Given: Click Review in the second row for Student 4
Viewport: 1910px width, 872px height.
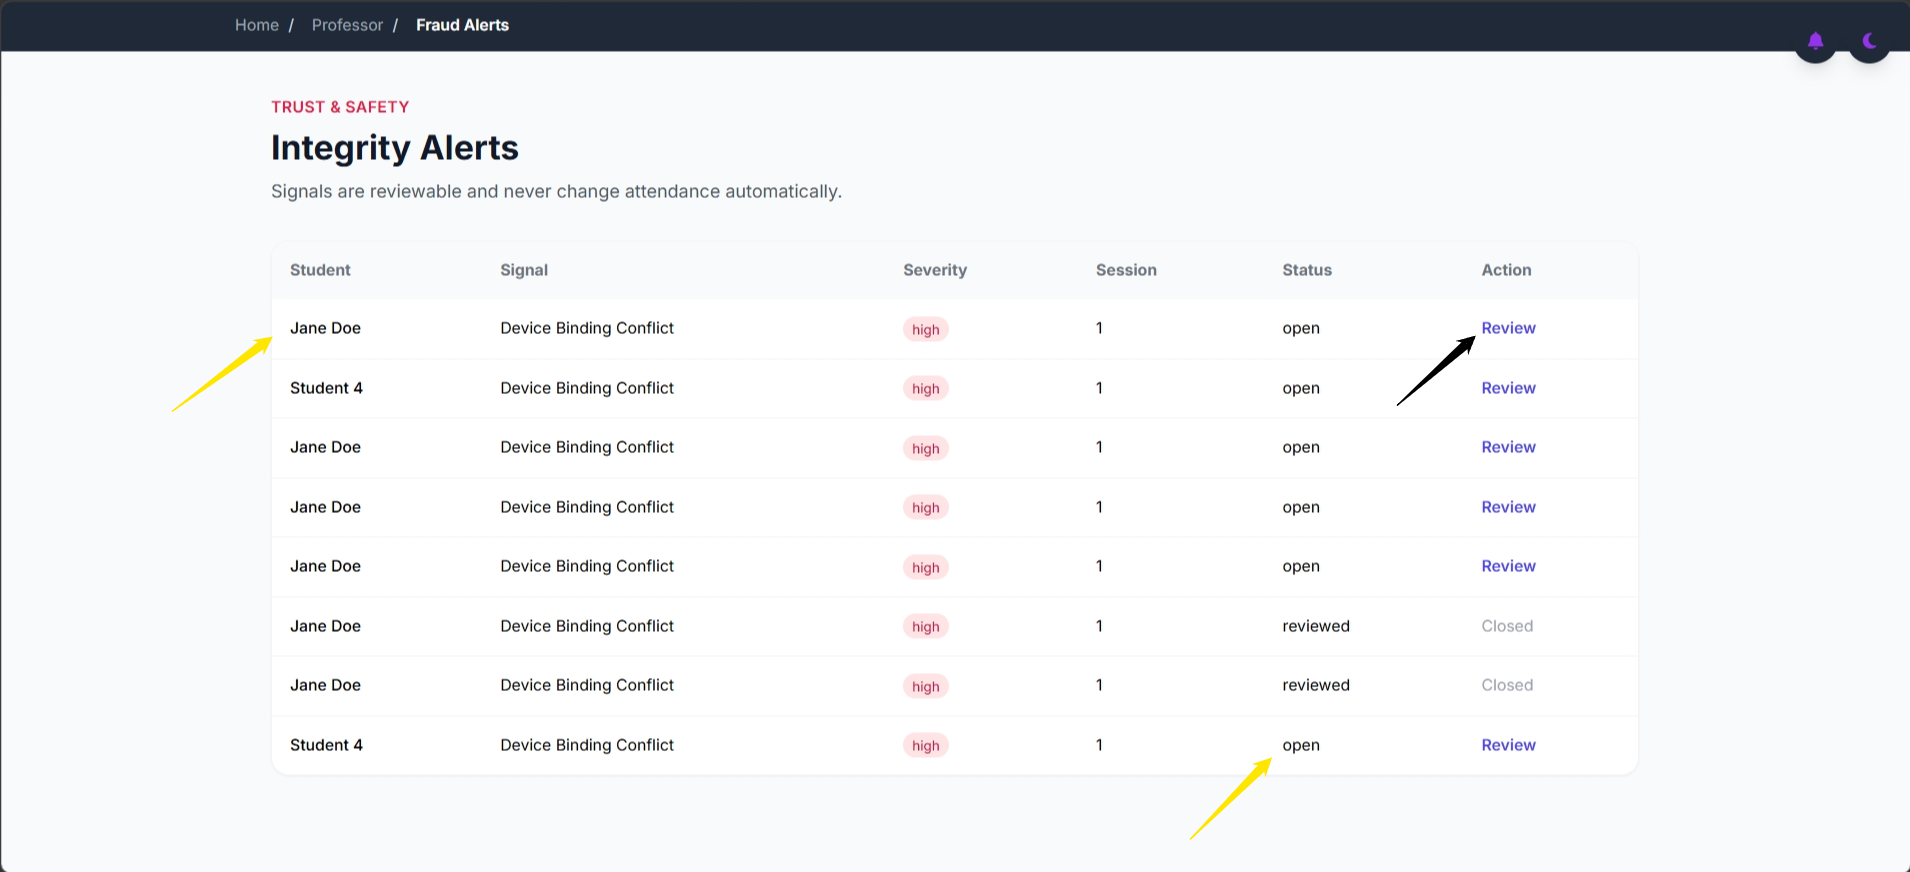Looking at the screenshot, I should coord(1508,388).
